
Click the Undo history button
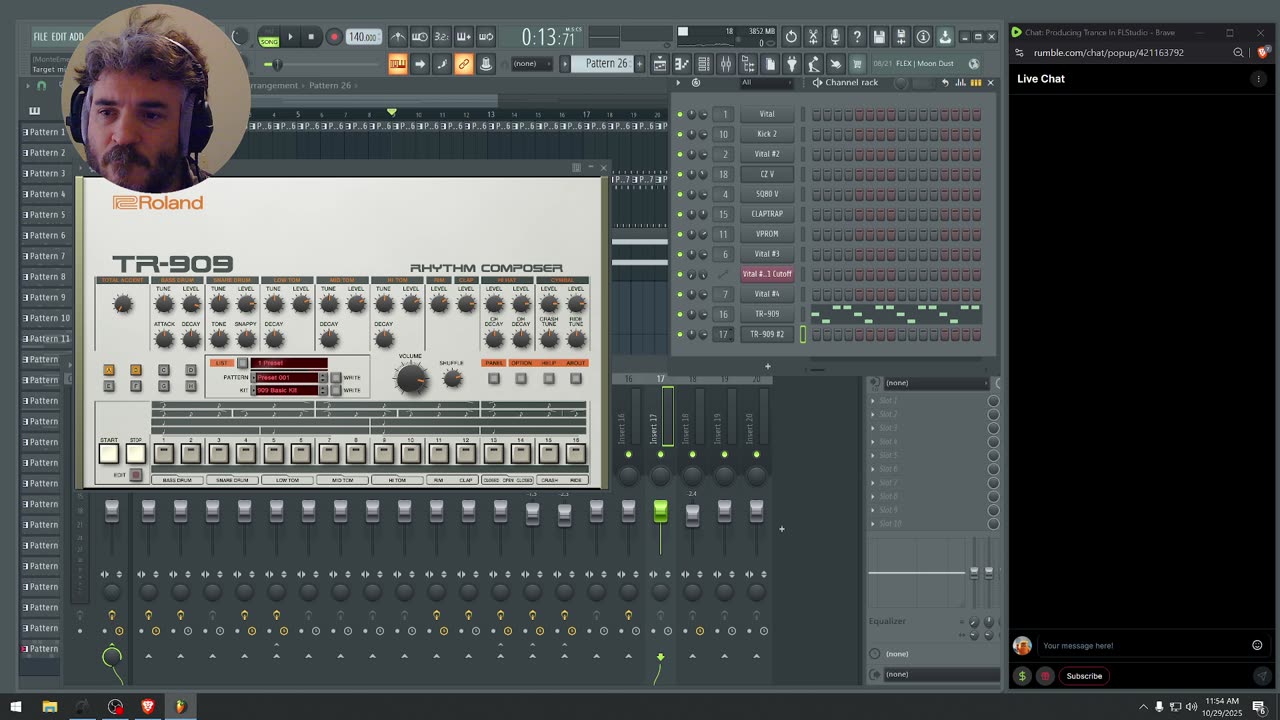coord(791,37)
